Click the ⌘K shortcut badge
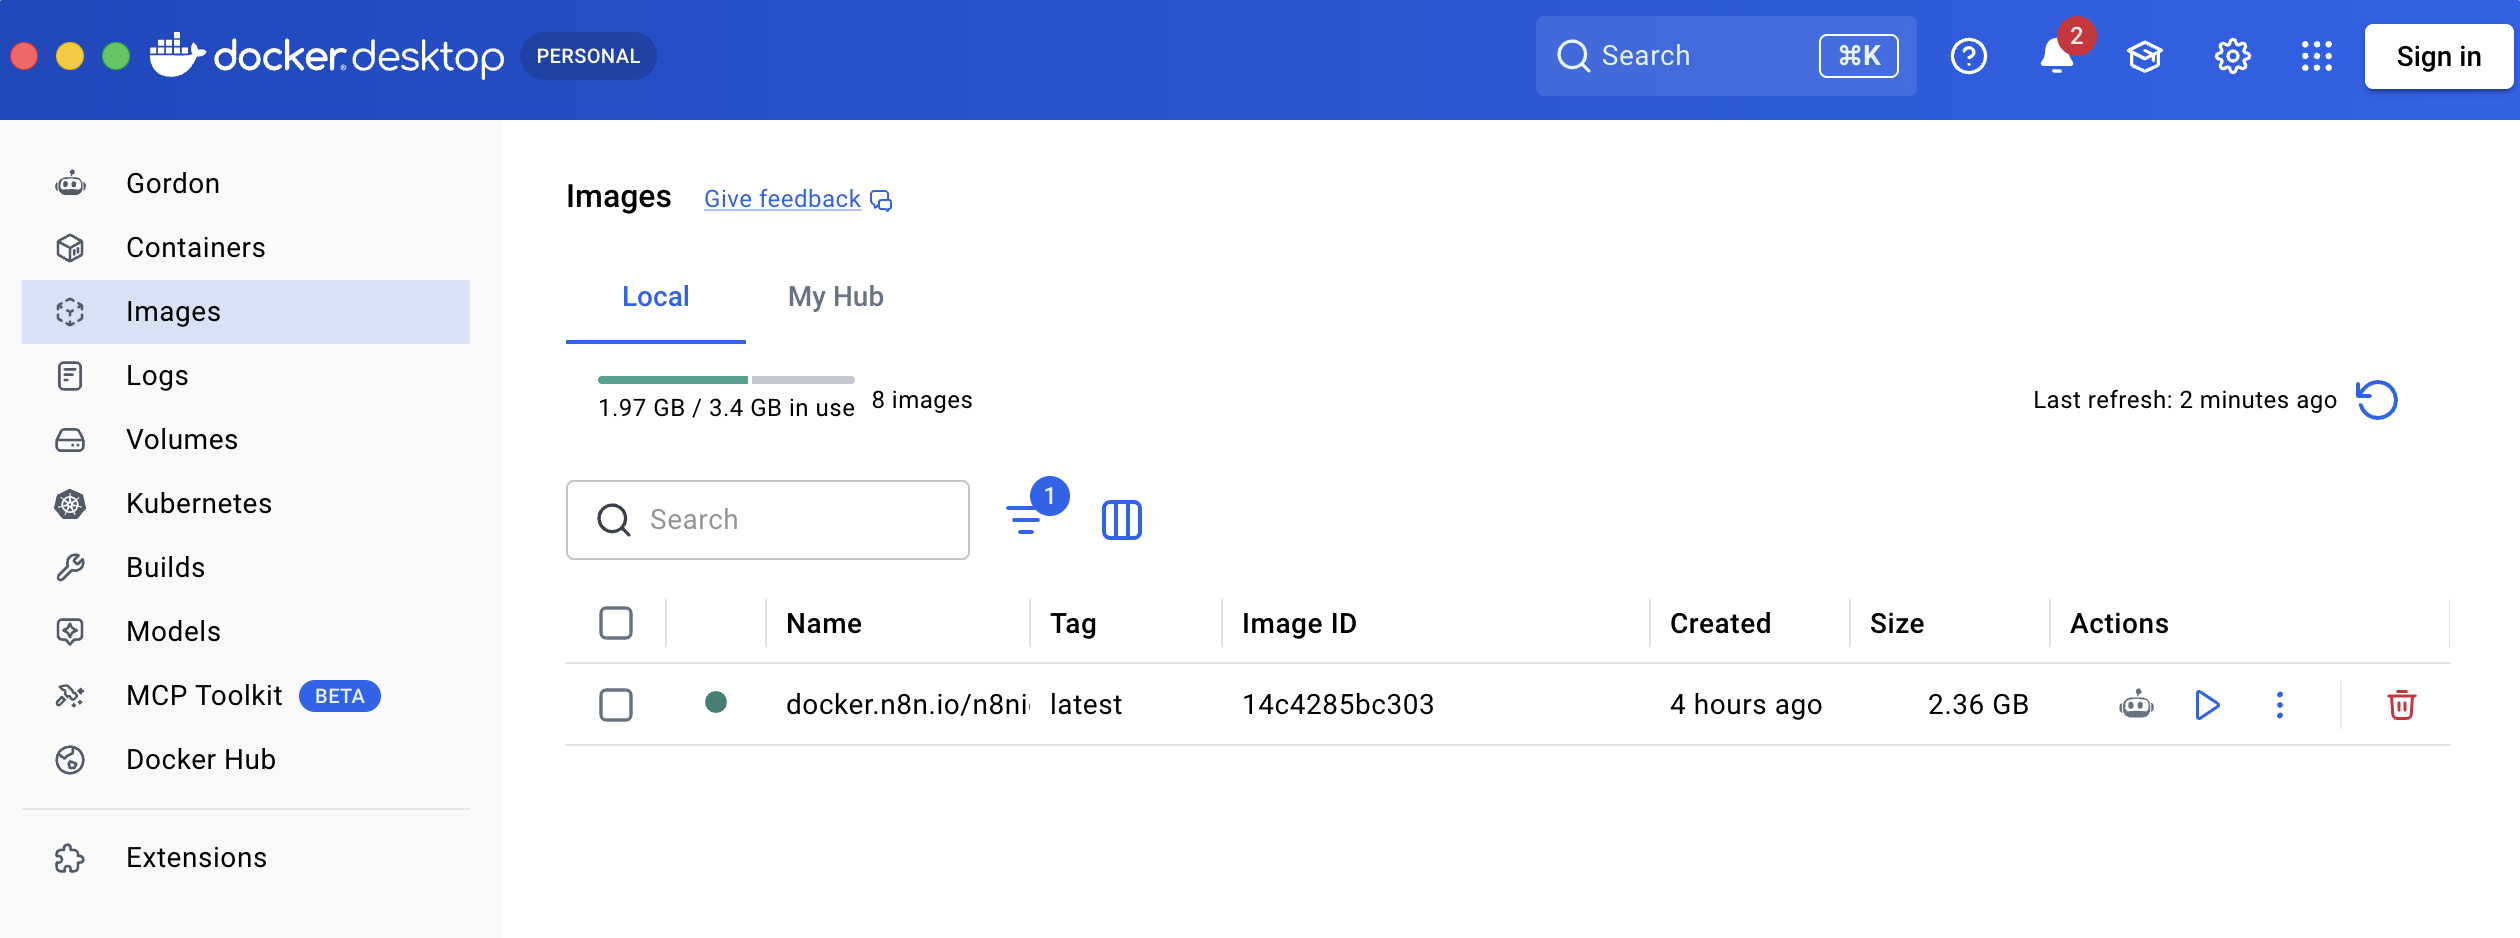The height and width of the screenshot is (938, 2520). [1859, 56]
